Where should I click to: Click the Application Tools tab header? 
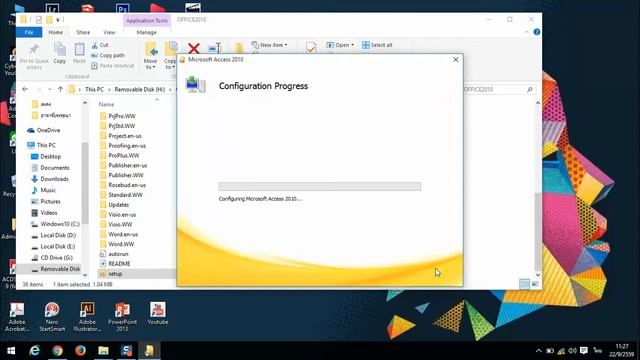click(x=147, y=20)
